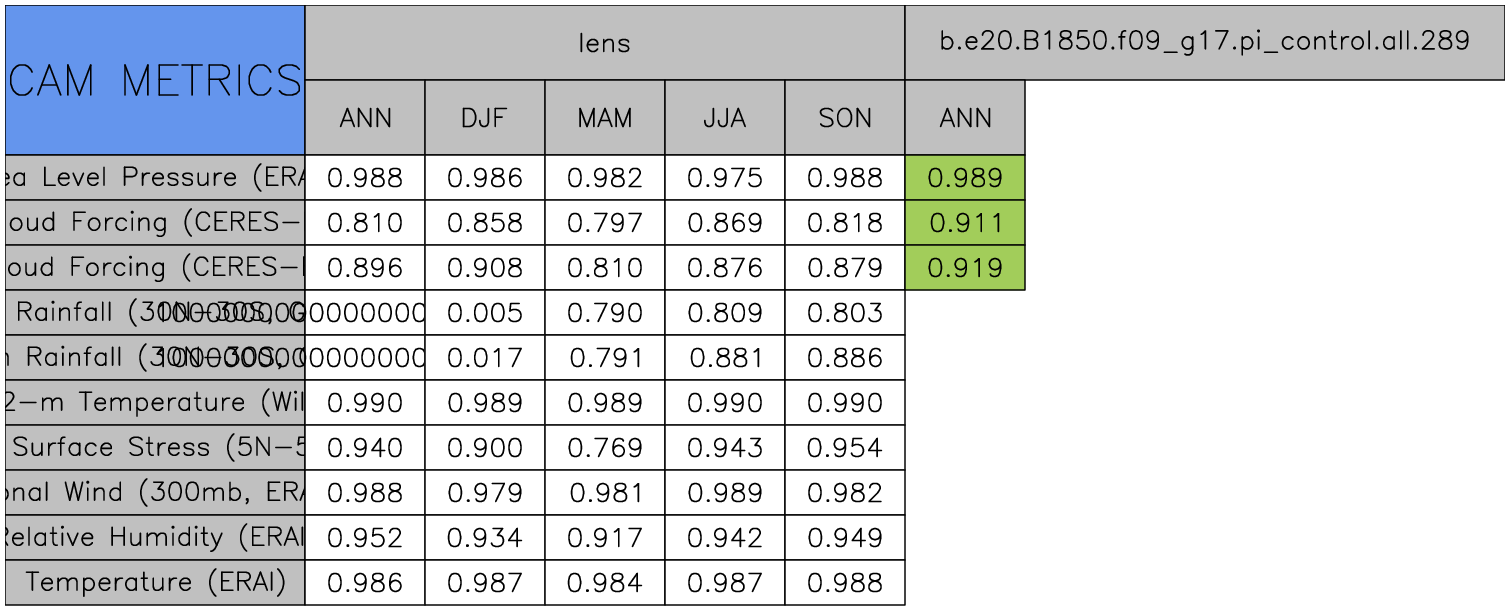Select the Sea Level Pressure row label
The width and height of the screenshot is (1510, 611).
[155, 178]
